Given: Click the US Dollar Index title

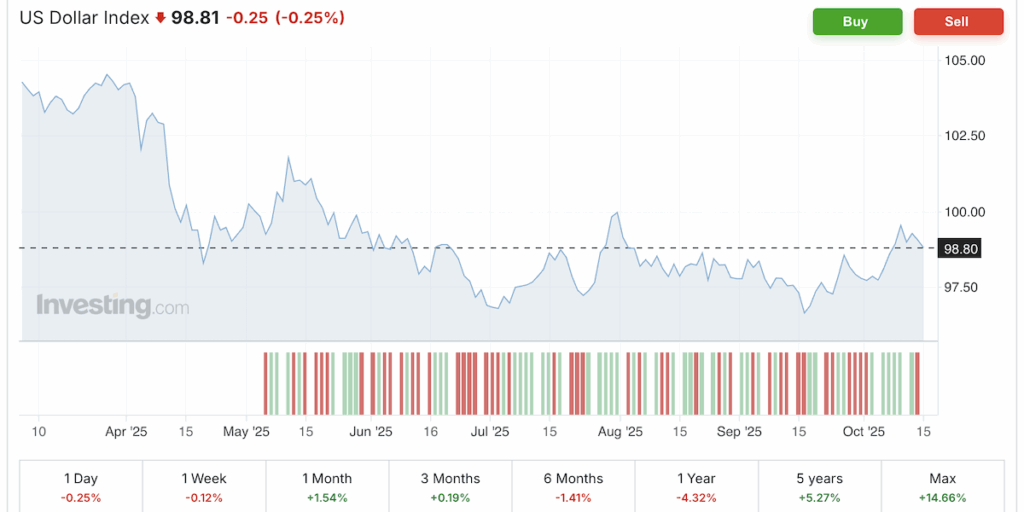Looking at the screenshot, I should point(84,18).
